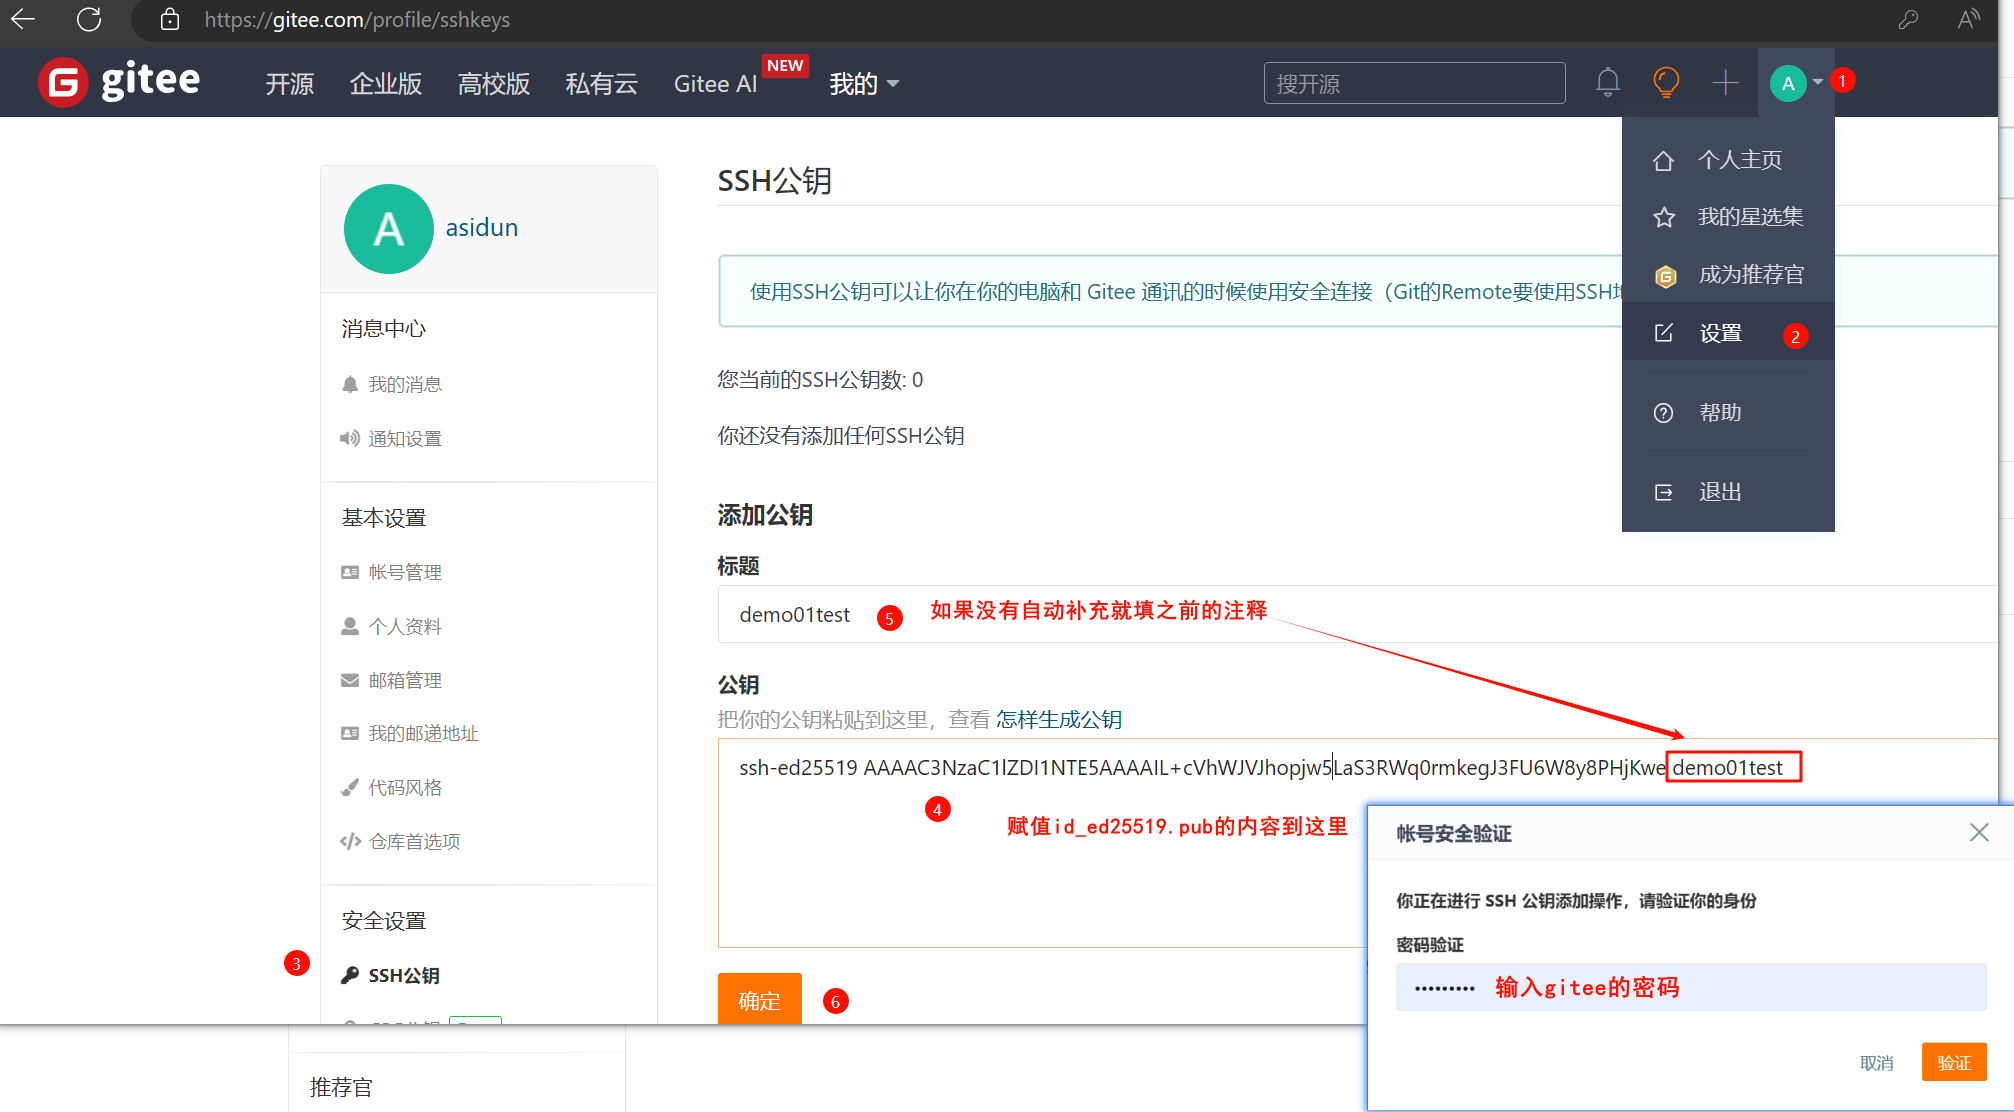Click the Gitee logo
This screenshot has width=2014, height=1112.
[119, 82]
